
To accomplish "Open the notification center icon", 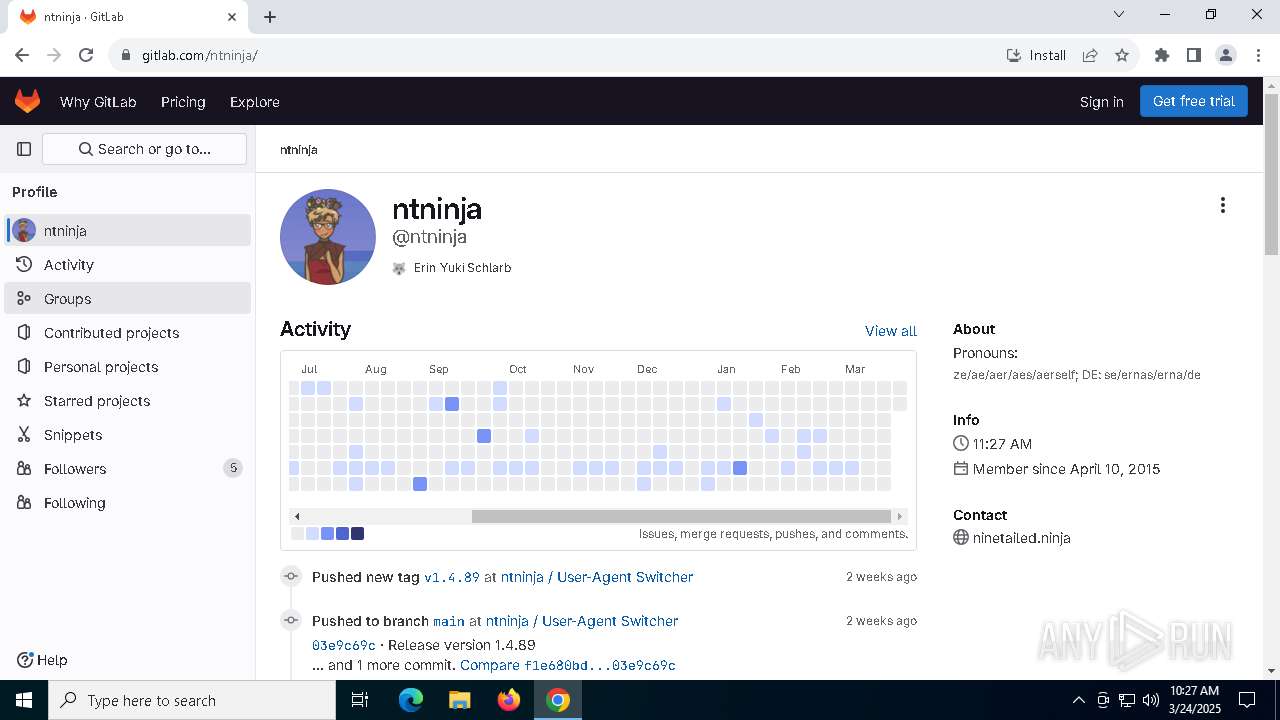I will pos(1247,700).
